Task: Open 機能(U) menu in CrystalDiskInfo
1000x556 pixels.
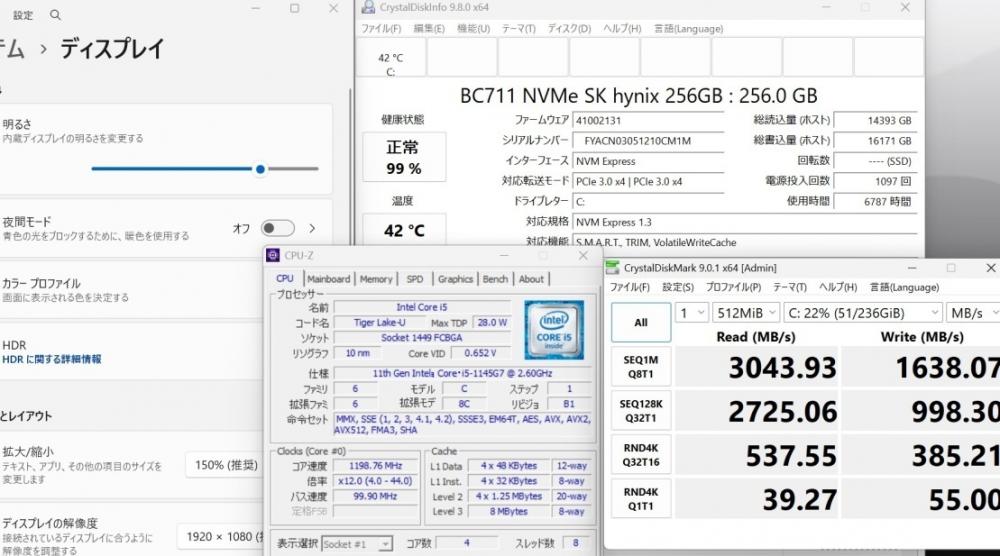Action: coord(473,29)
